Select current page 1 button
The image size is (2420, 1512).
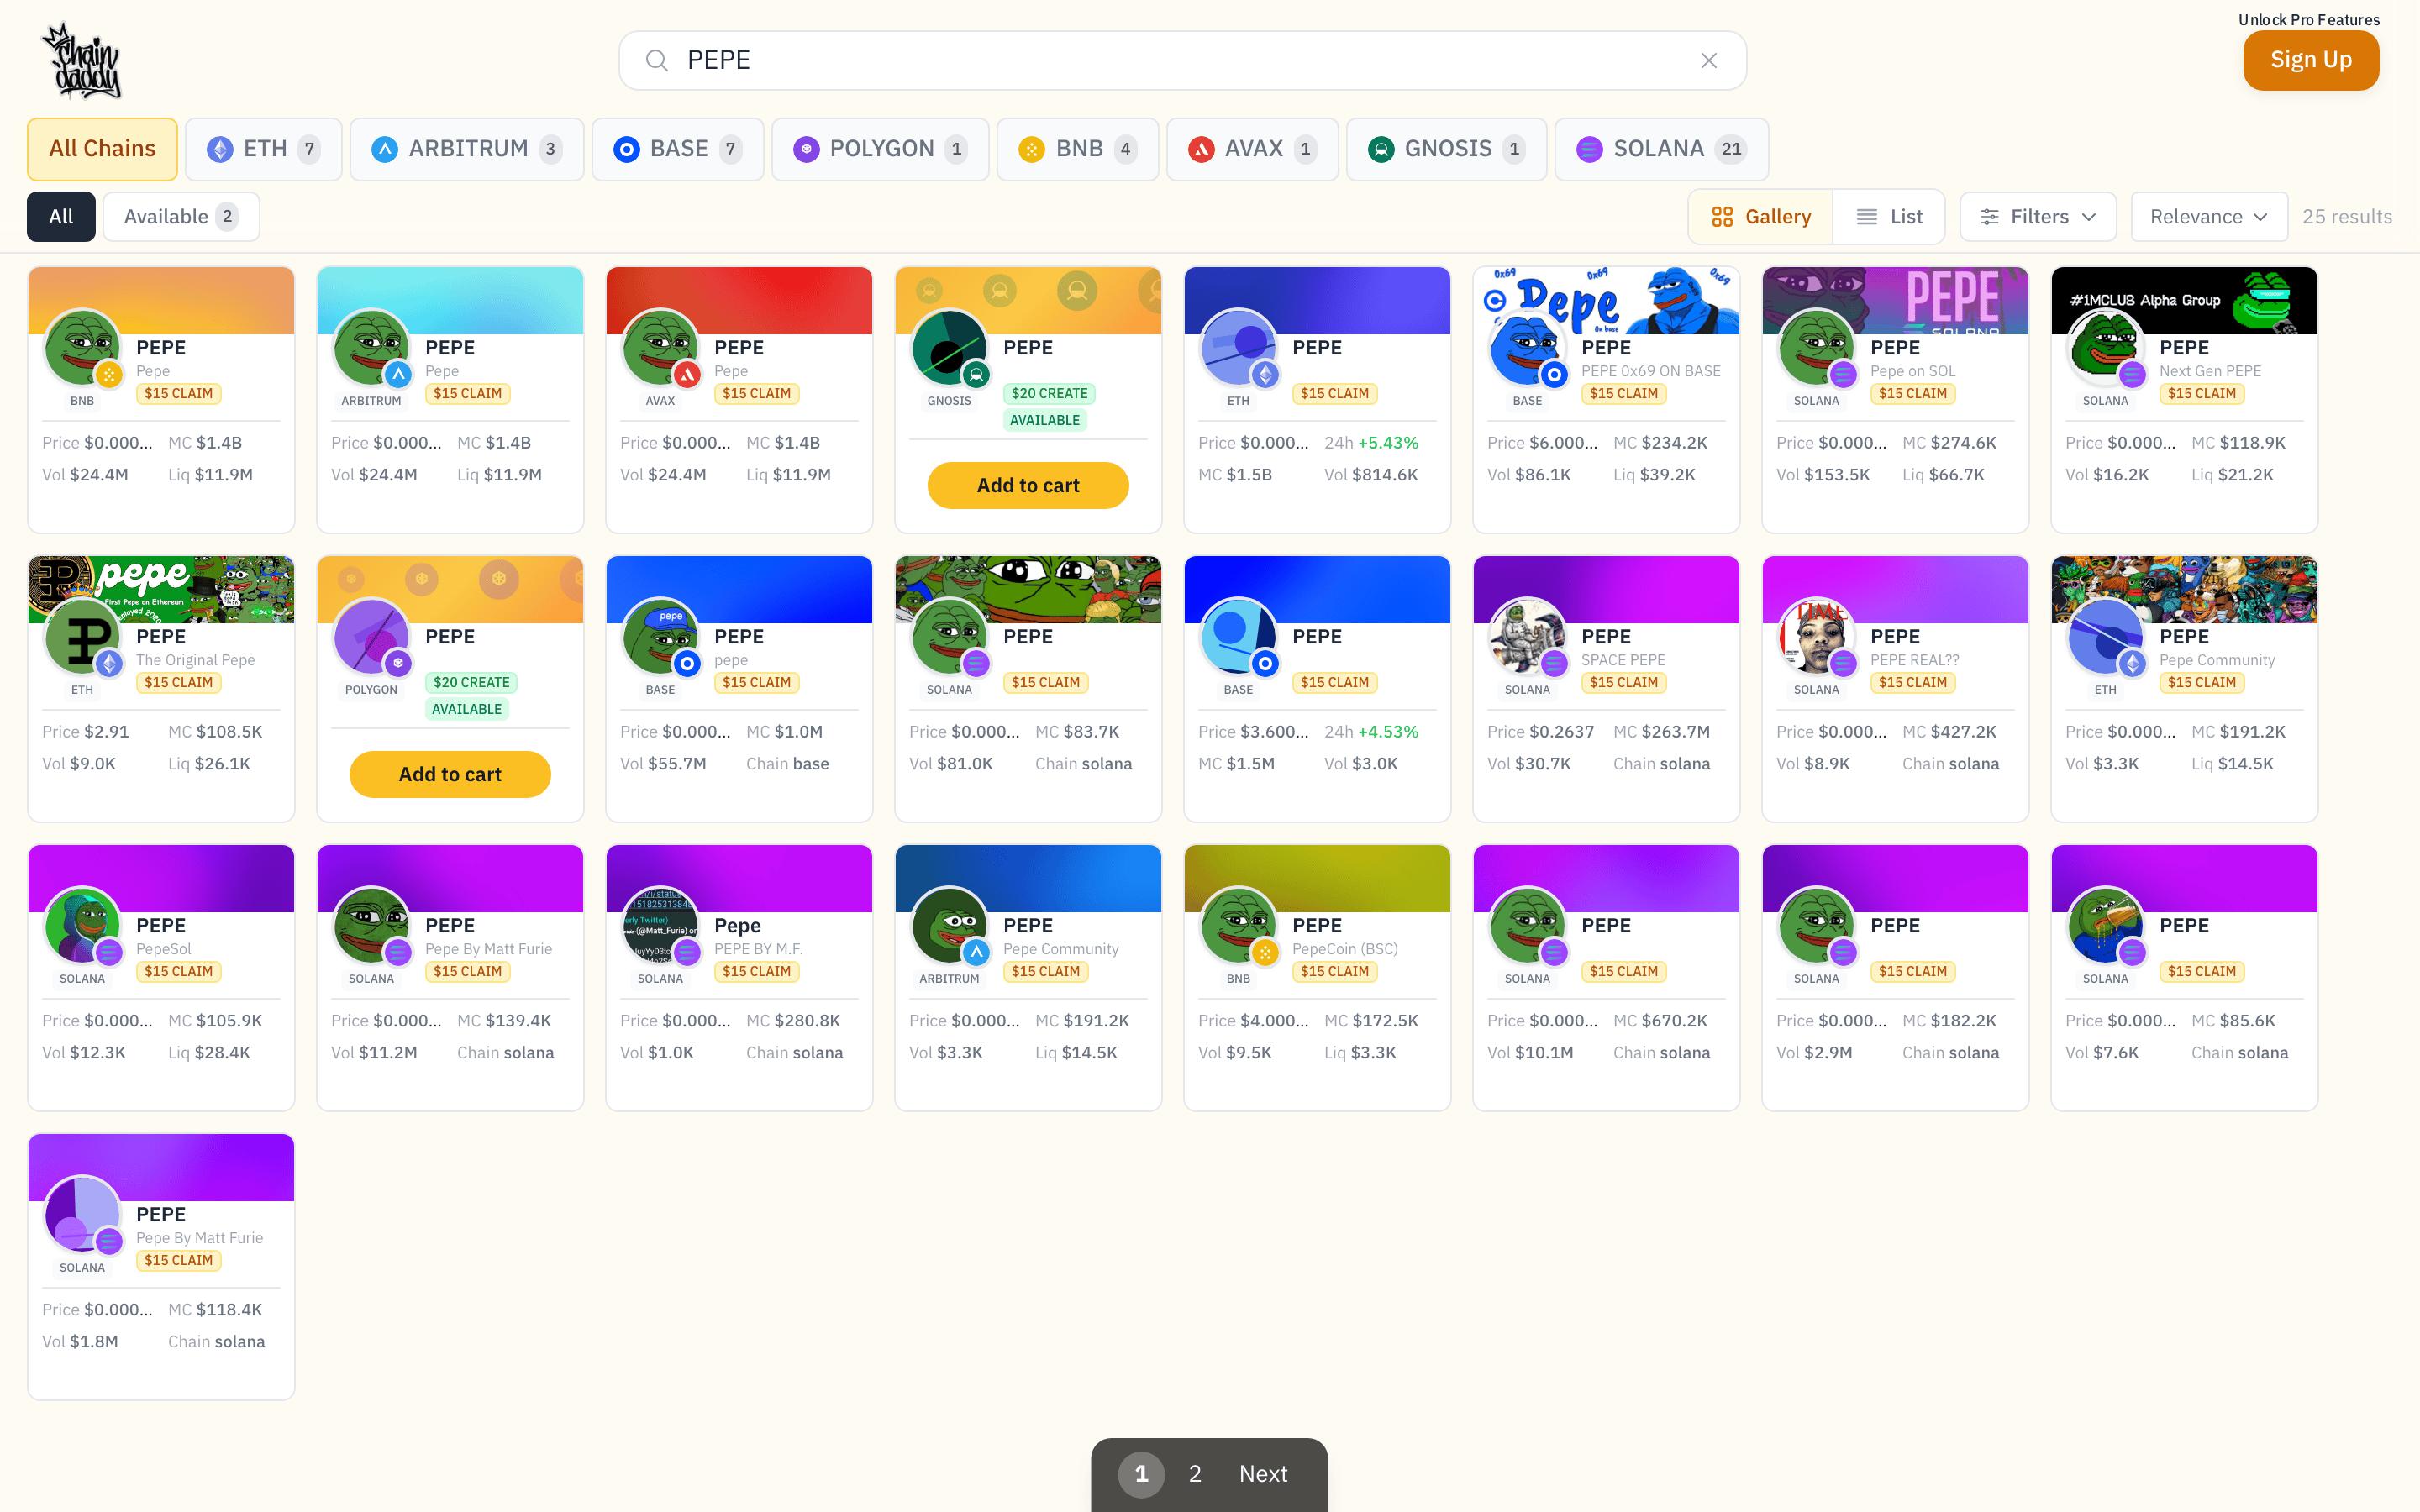click(1141, 1474)
